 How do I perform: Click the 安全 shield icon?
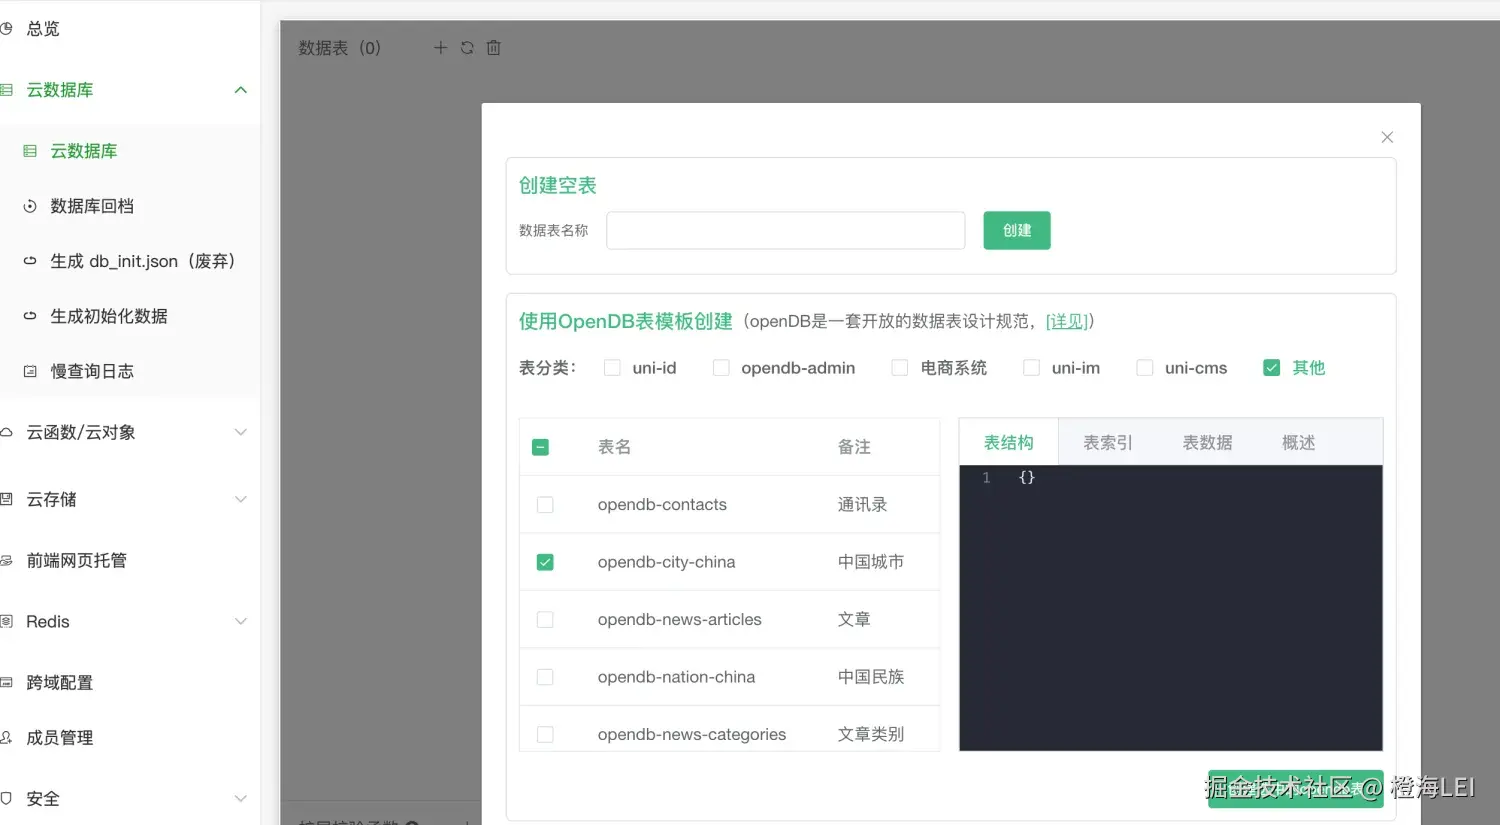pyautogui.click(x=6, y=799)
